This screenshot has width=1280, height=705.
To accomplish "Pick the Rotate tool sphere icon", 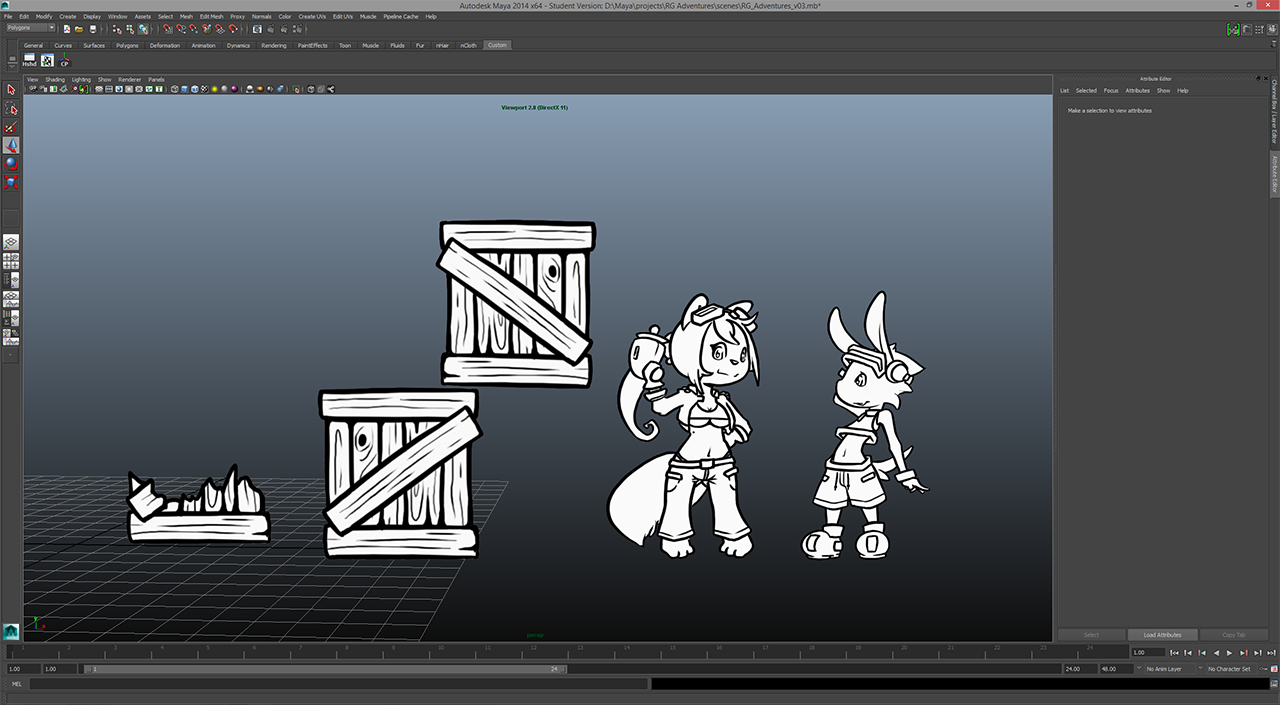I will pyautogui.click(x=11, y=164).
